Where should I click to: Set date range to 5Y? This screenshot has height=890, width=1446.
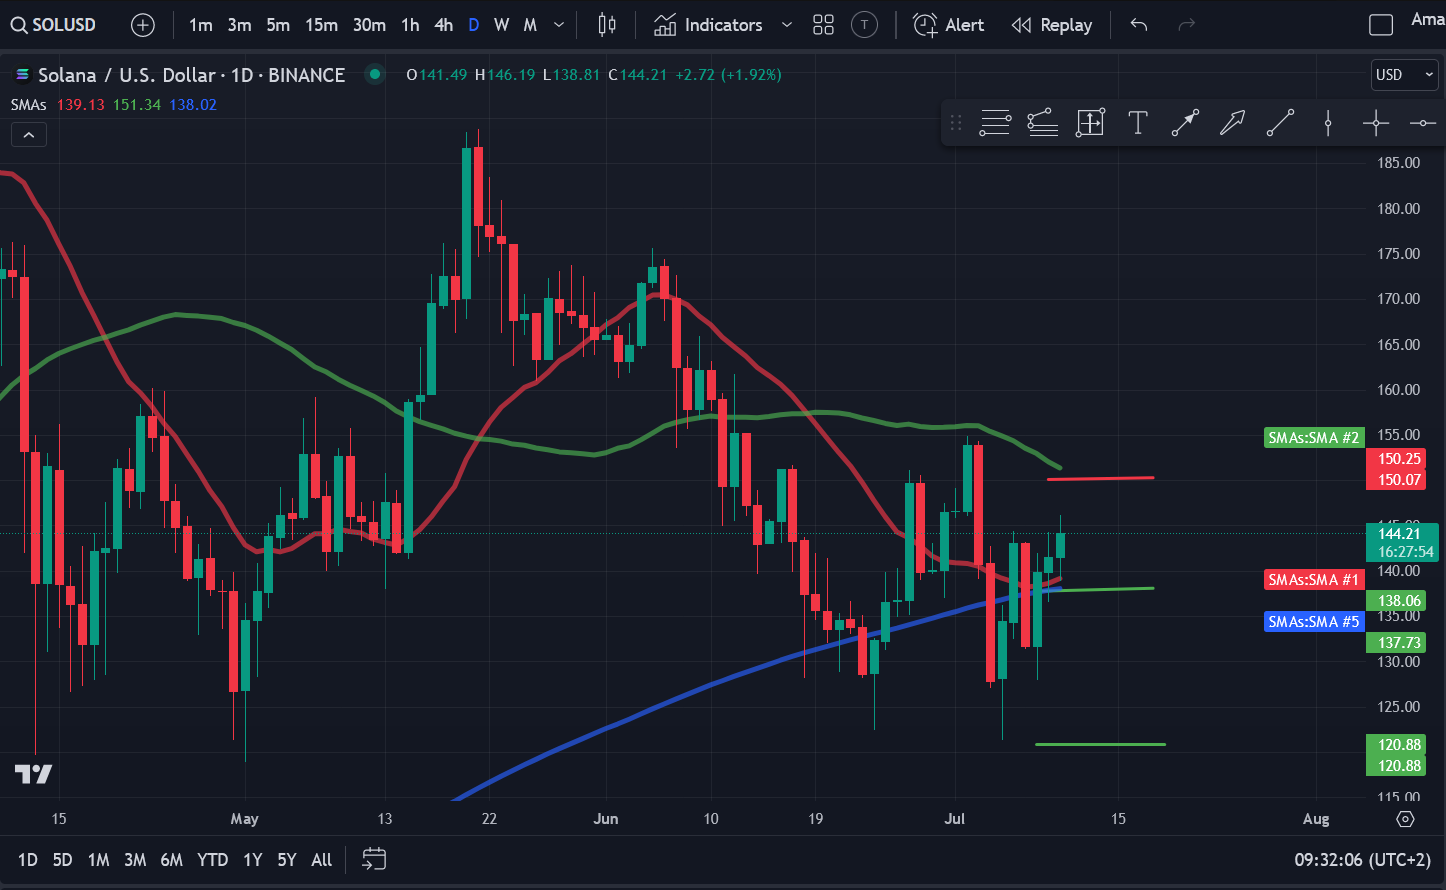pos(287,859)
